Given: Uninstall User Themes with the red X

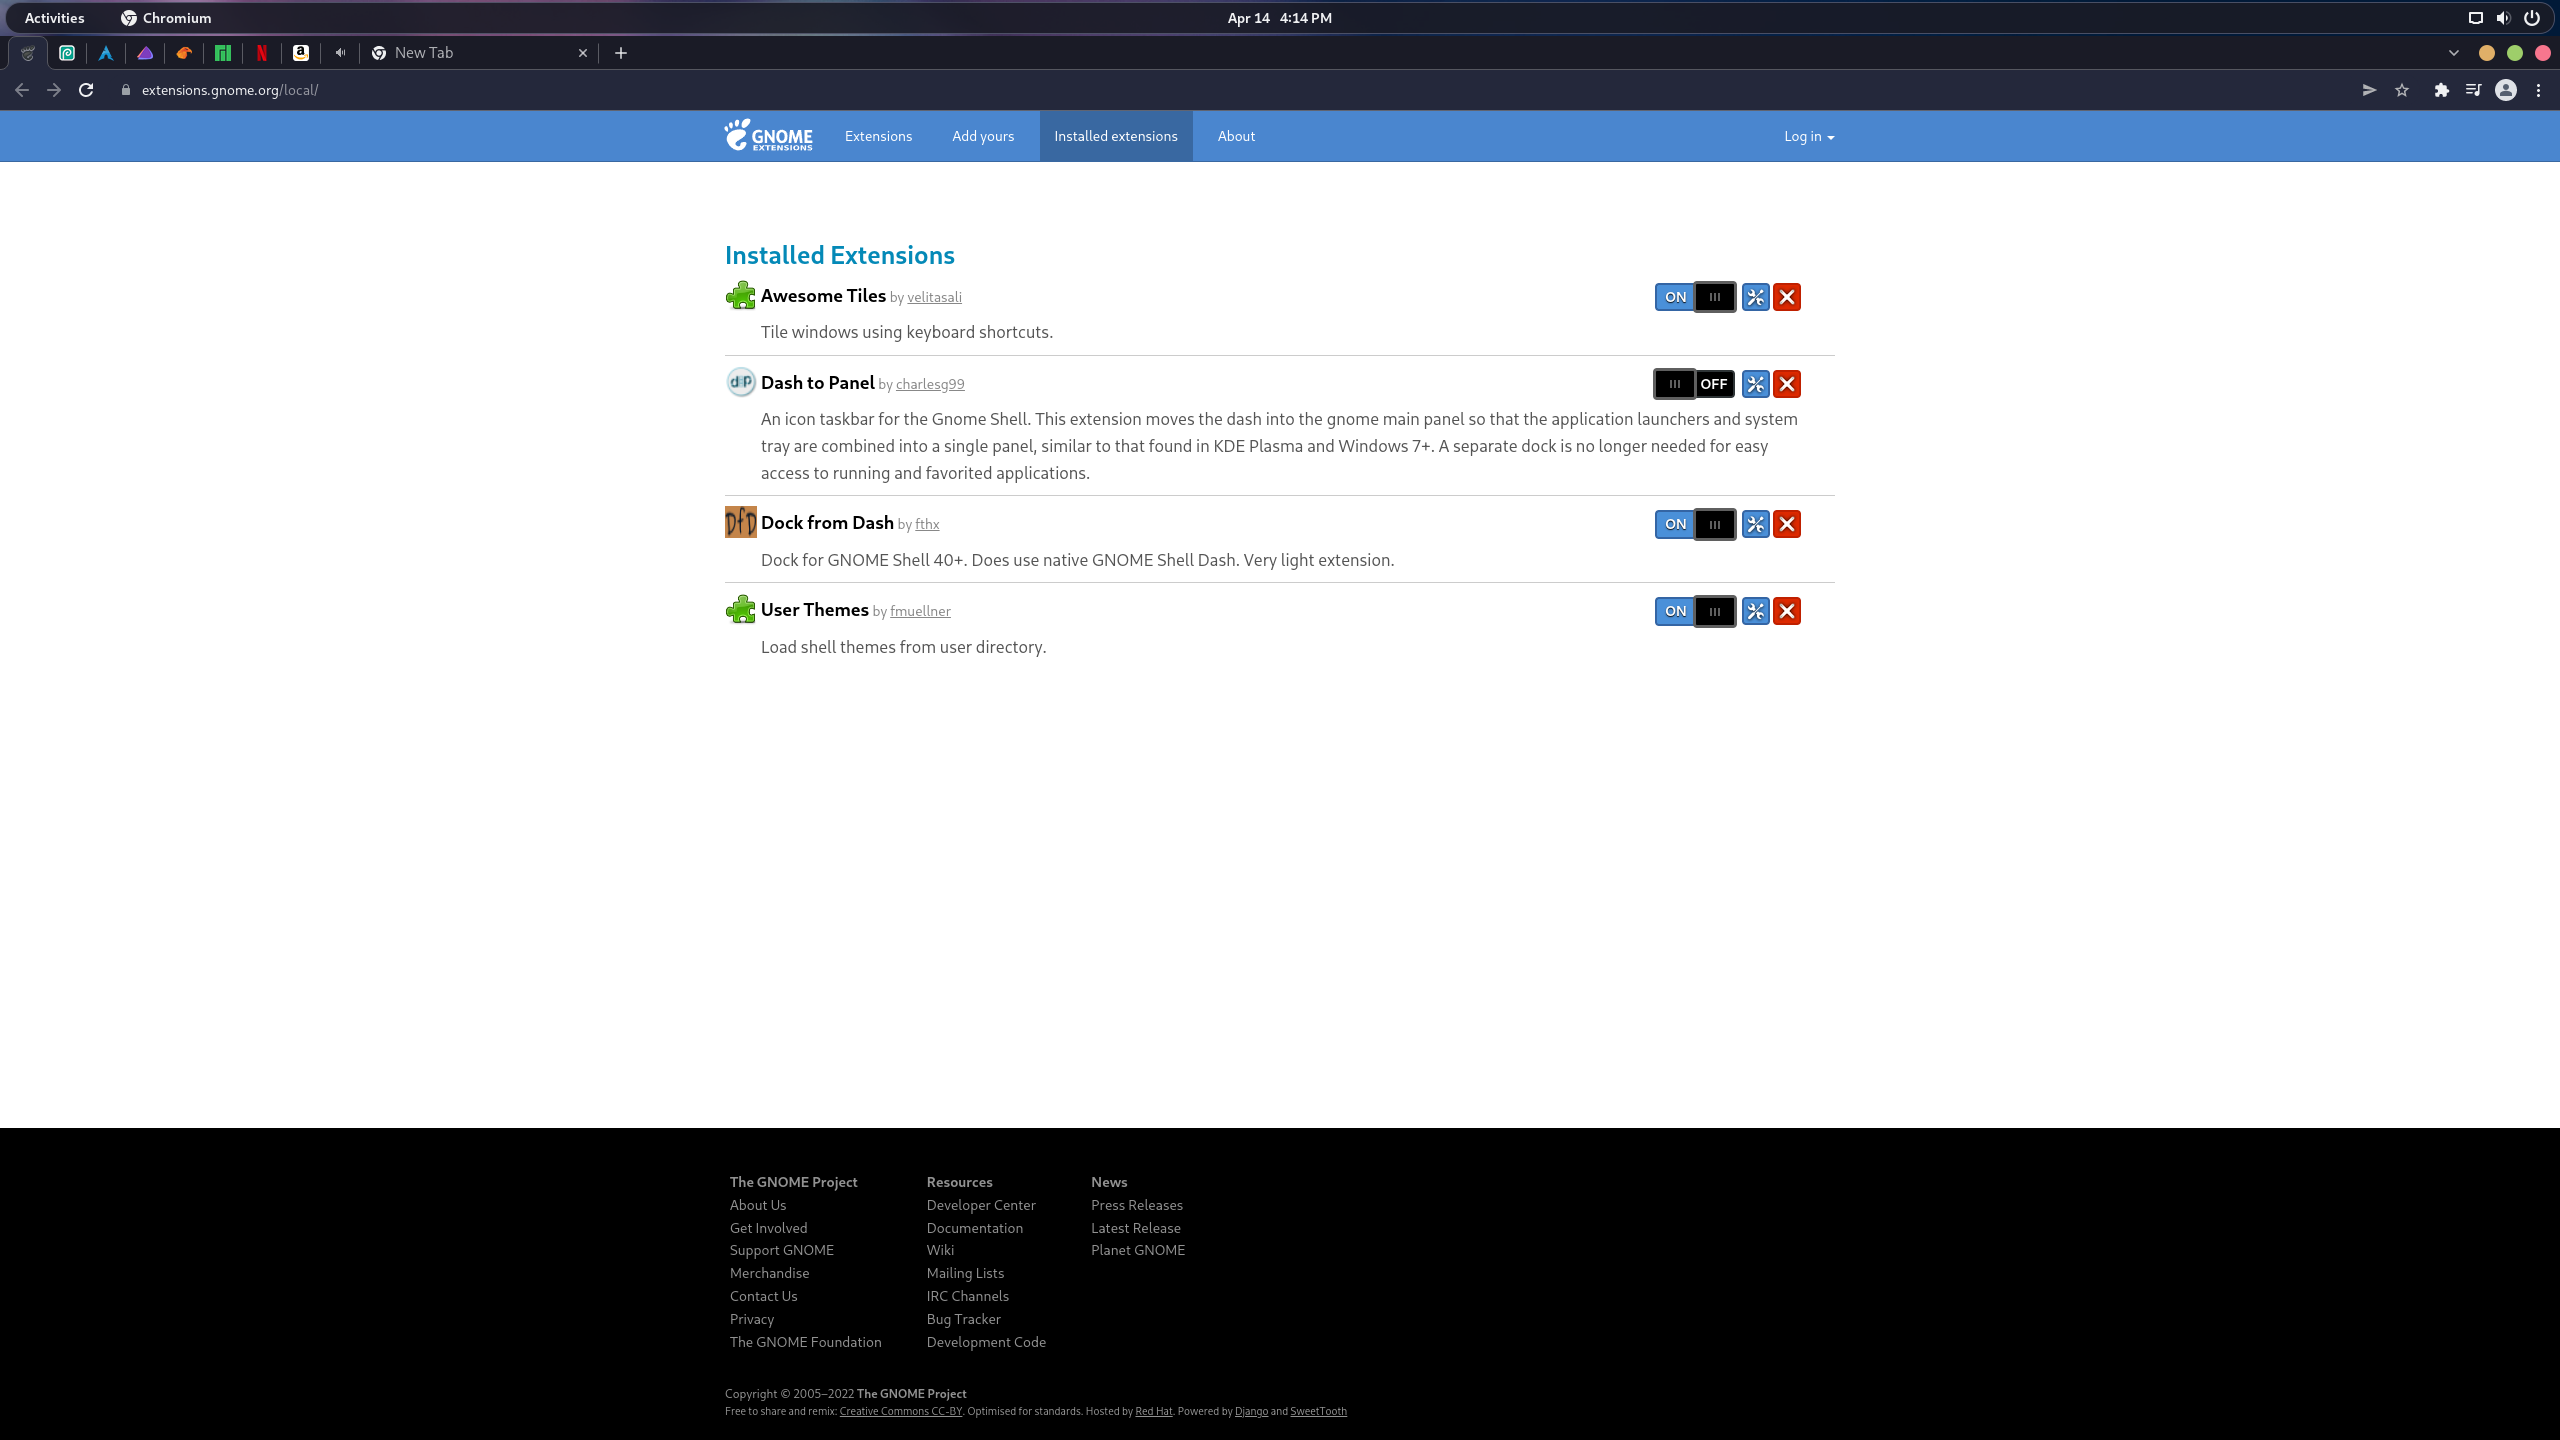Looking at the screenshot, I should tap(1787, 611).
